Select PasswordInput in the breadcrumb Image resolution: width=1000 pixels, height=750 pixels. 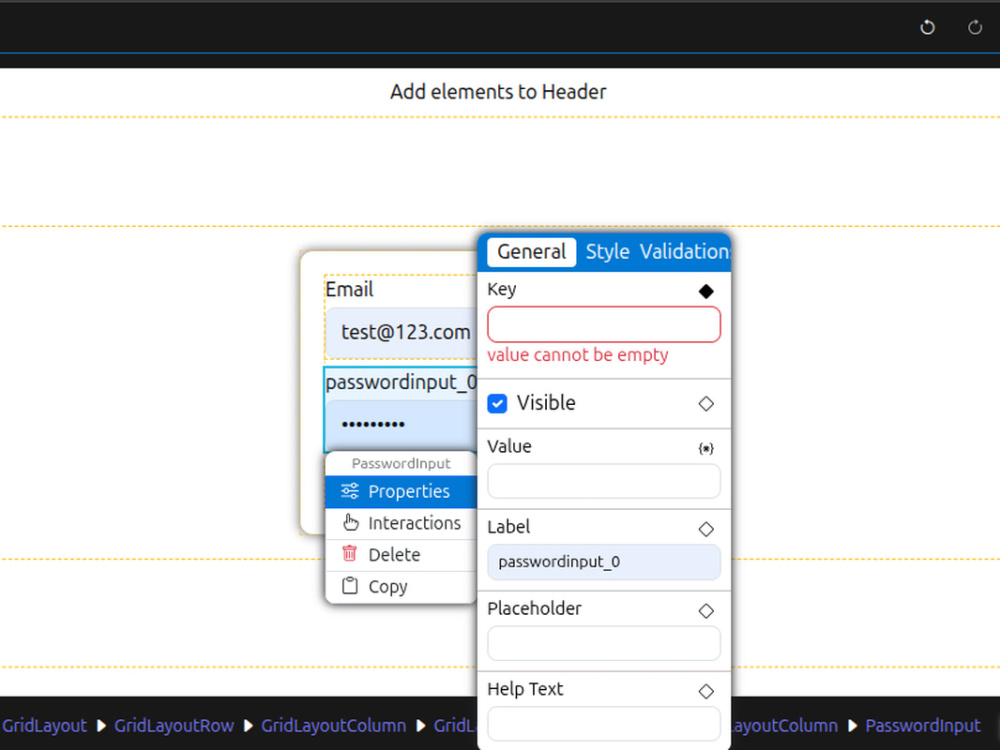(x=923, y=726)
